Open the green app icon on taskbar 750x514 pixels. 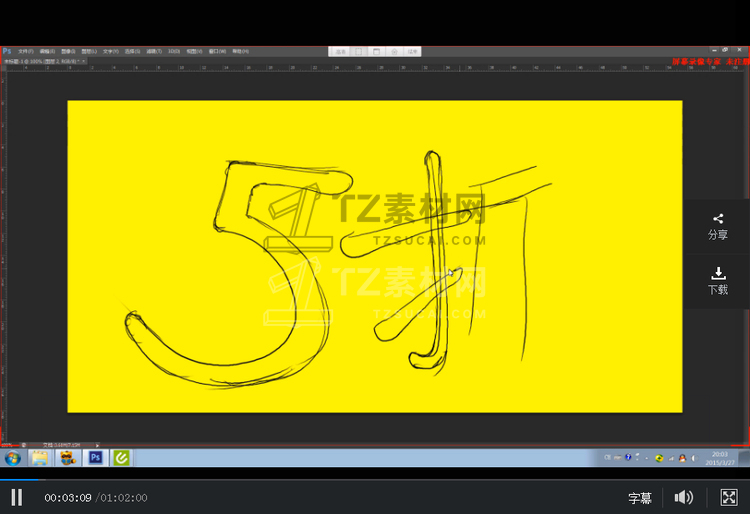click(121, 458)
